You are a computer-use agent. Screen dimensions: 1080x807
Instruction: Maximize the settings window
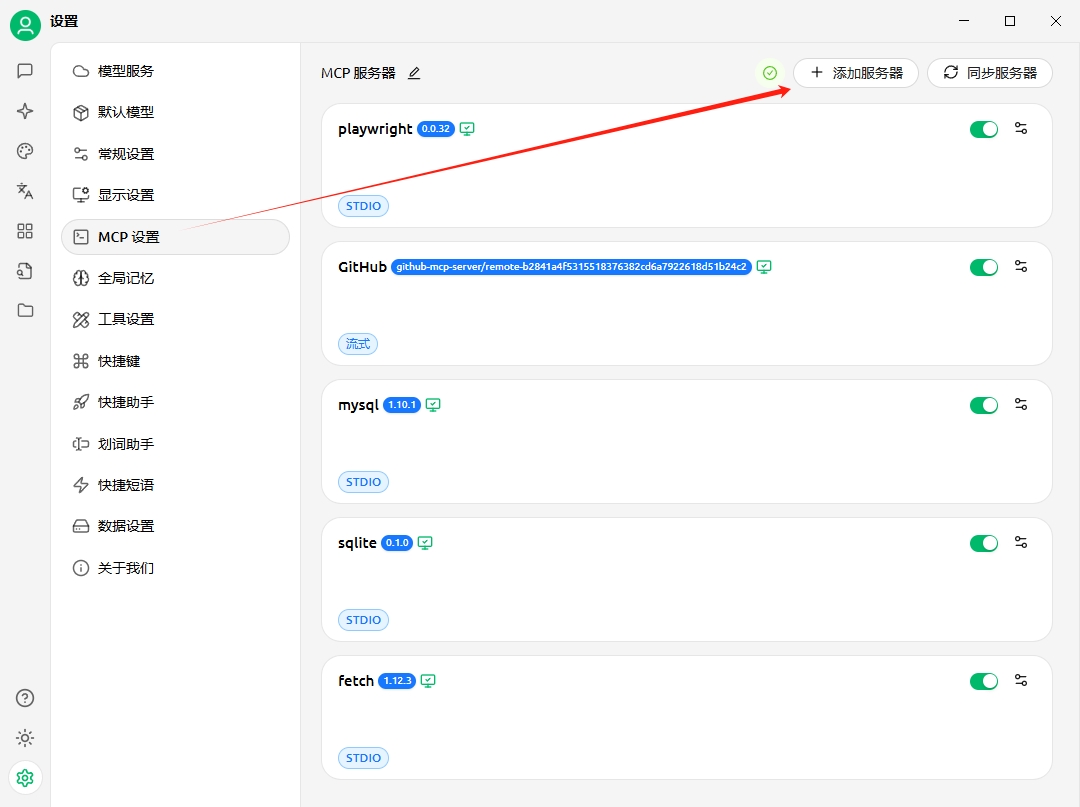[x=1010, y=21]
